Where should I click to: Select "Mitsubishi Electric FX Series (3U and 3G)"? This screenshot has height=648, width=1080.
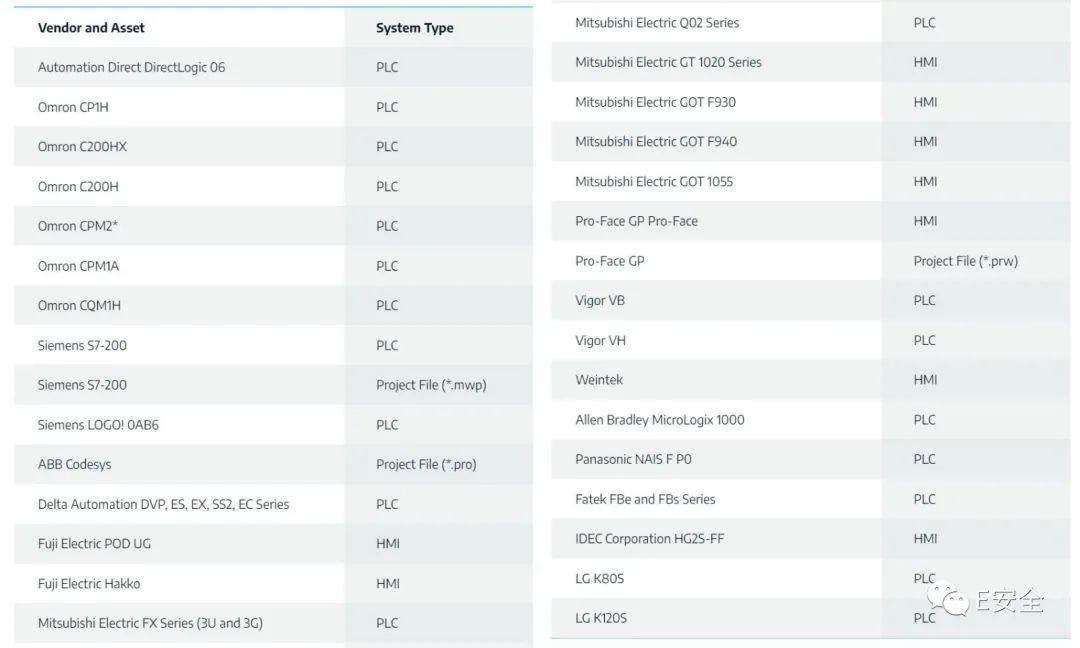pos(150,623)
